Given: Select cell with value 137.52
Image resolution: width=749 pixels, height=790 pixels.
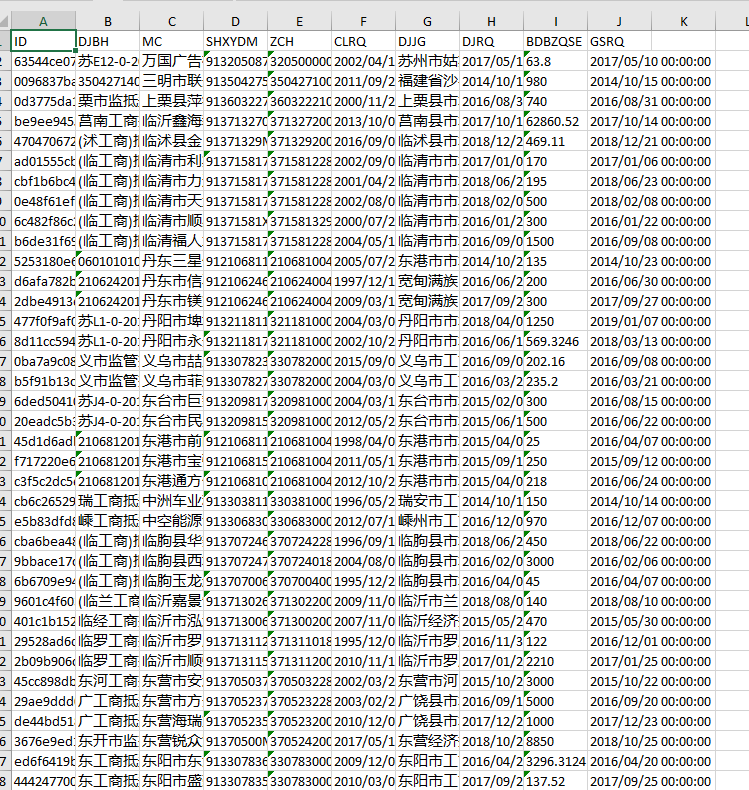Looking at the screenshot, I should click(556, 781).
